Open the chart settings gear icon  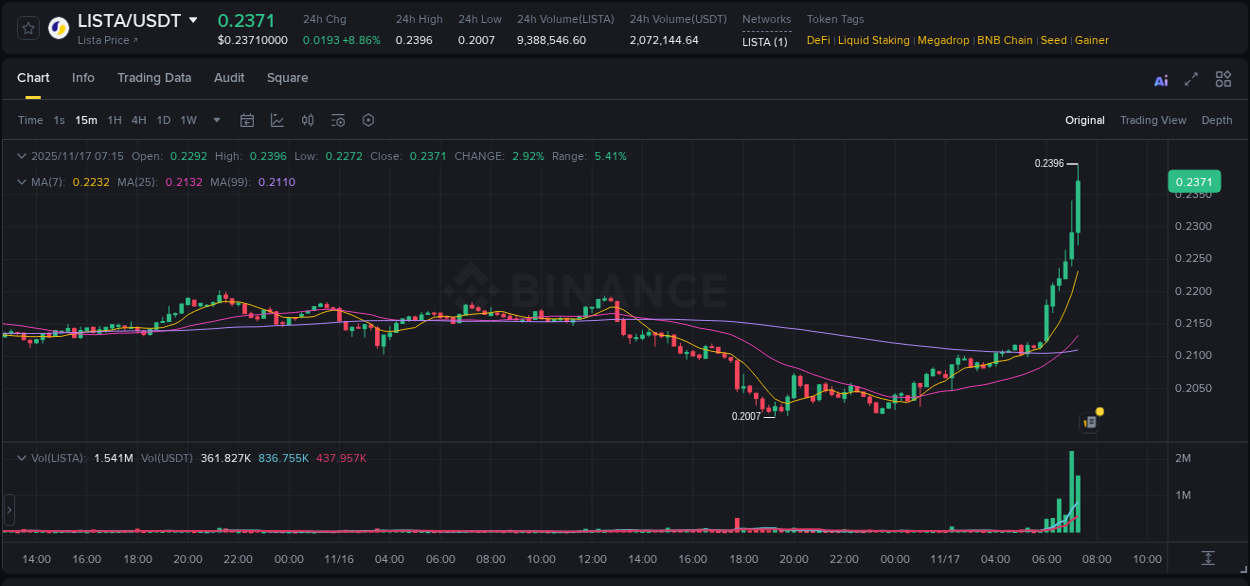367,120
